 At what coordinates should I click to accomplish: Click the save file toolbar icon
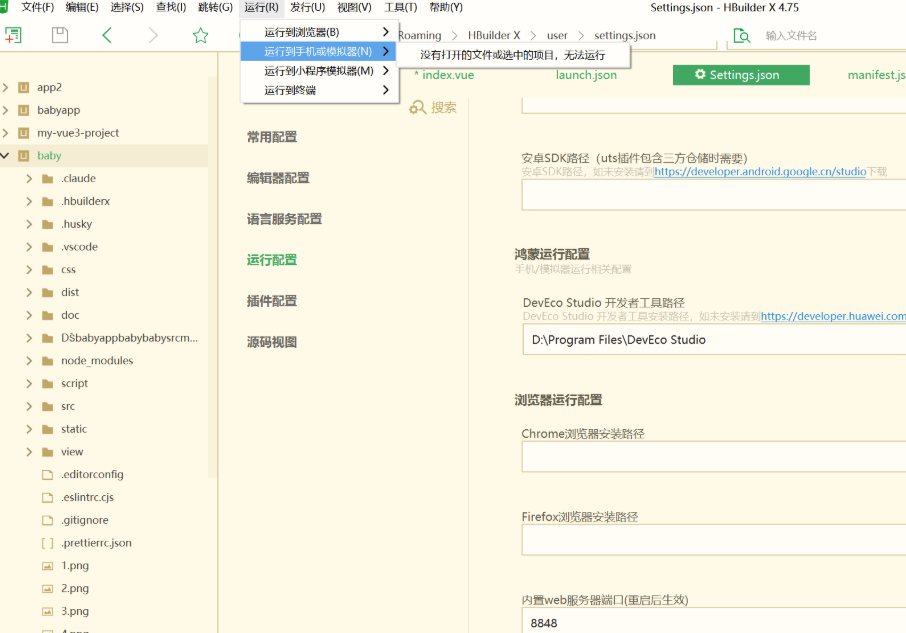[x=60, y=35]
